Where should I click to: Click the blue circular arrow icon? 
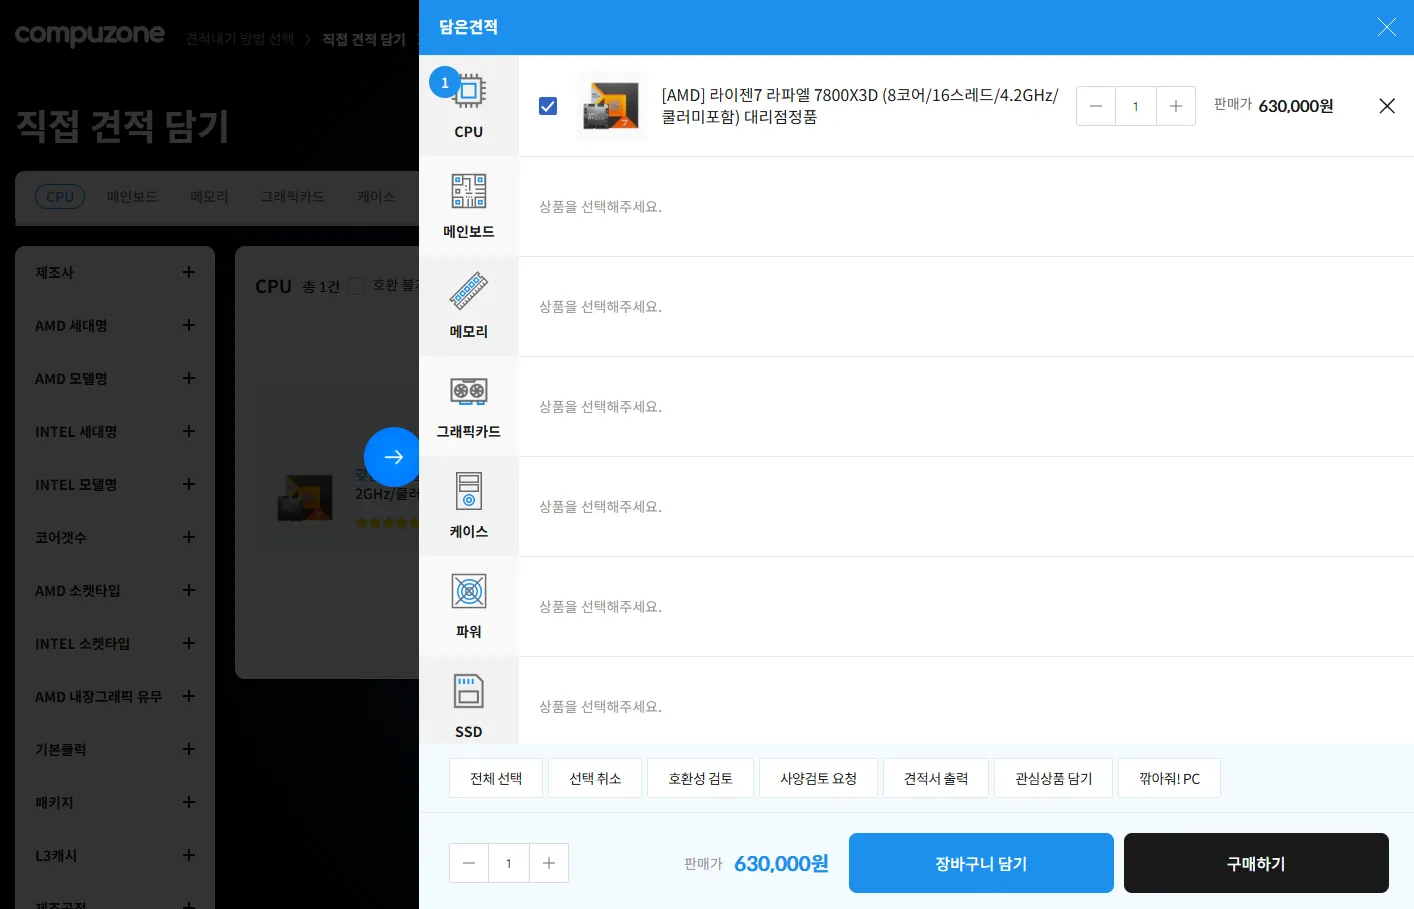pos(392,457)
